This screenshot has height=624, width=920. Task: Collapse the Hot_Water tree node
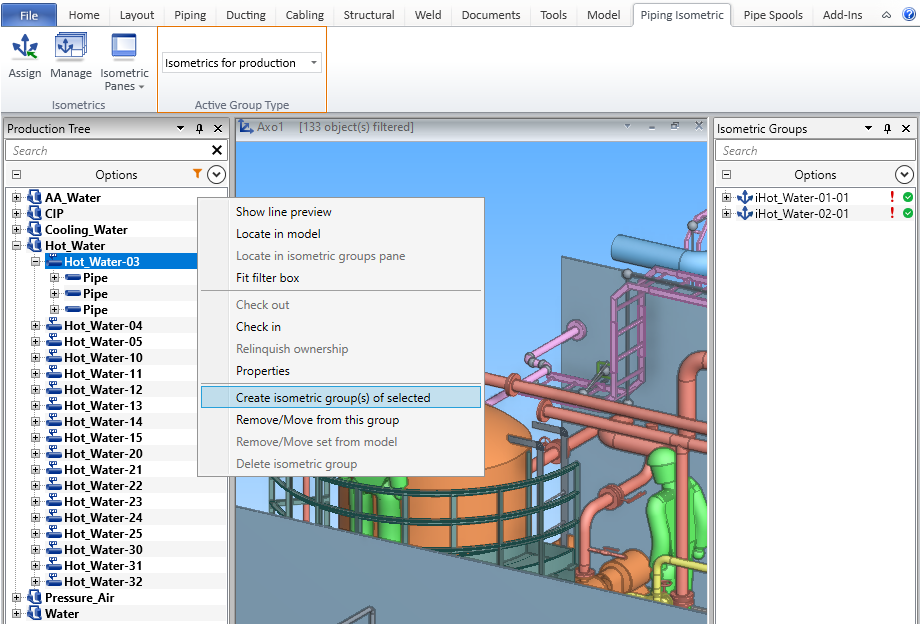pos(16,246)
